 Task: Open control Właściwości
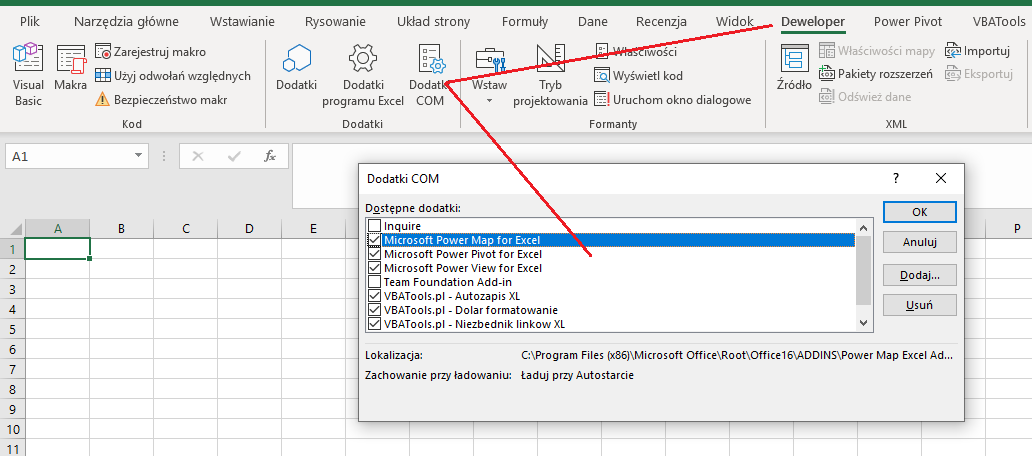[x=636, y=51]
